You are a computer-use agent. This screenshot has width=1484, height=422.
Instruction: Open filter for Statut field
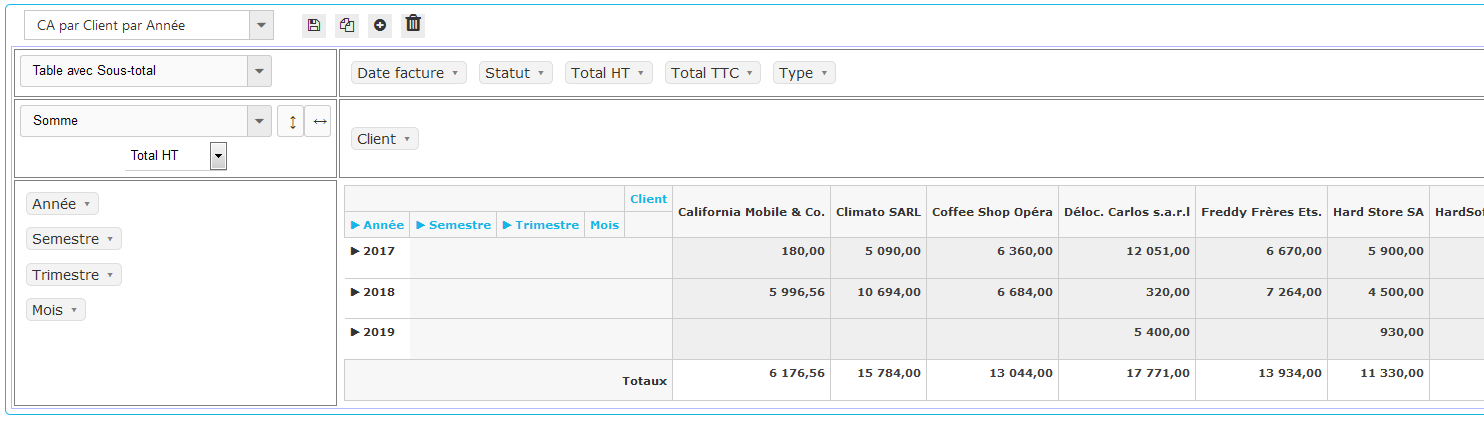coord(541,73)
